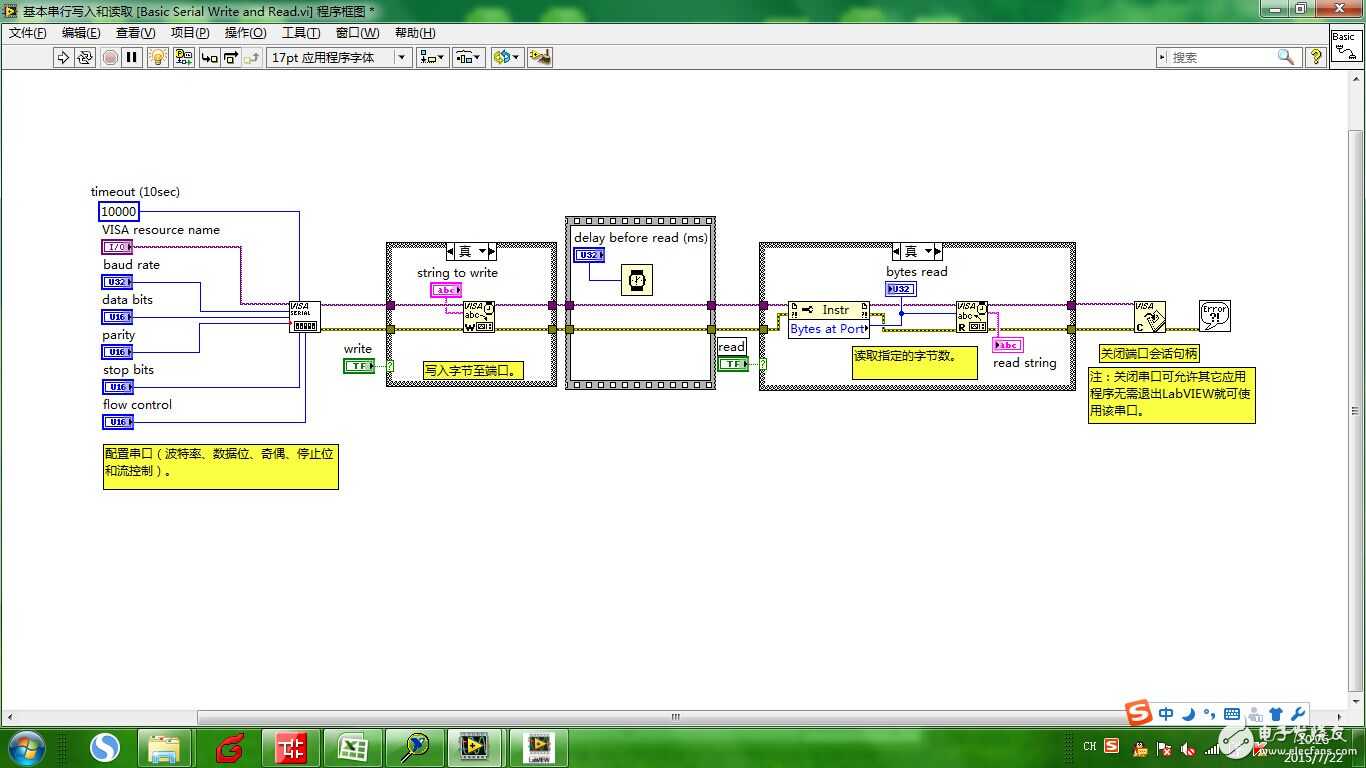The image size is (1366, 768).
Task: Select the VISA Configure Serial Port node
Action: [305, 316]
